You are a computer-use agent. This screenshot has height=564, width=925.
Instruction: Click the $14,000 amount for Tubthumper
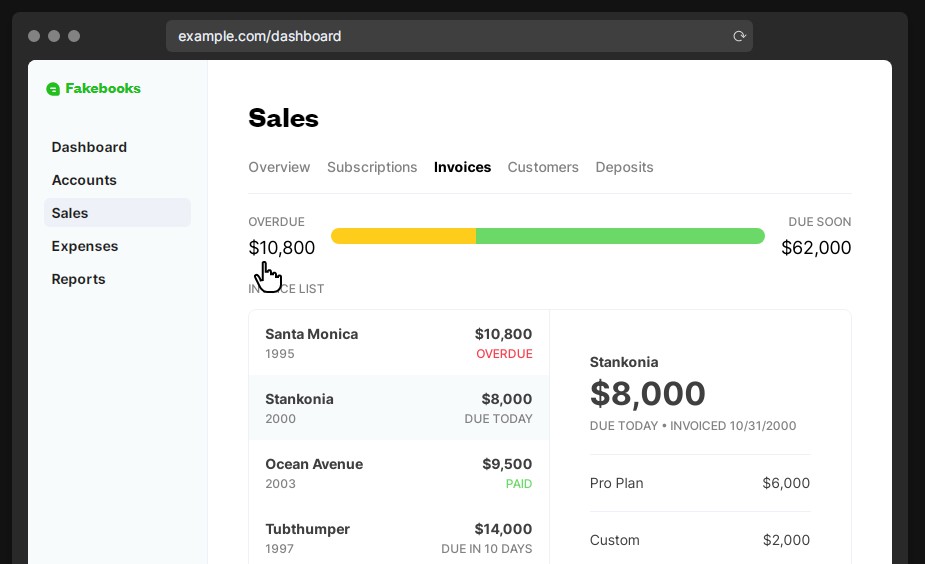point(503,529)
